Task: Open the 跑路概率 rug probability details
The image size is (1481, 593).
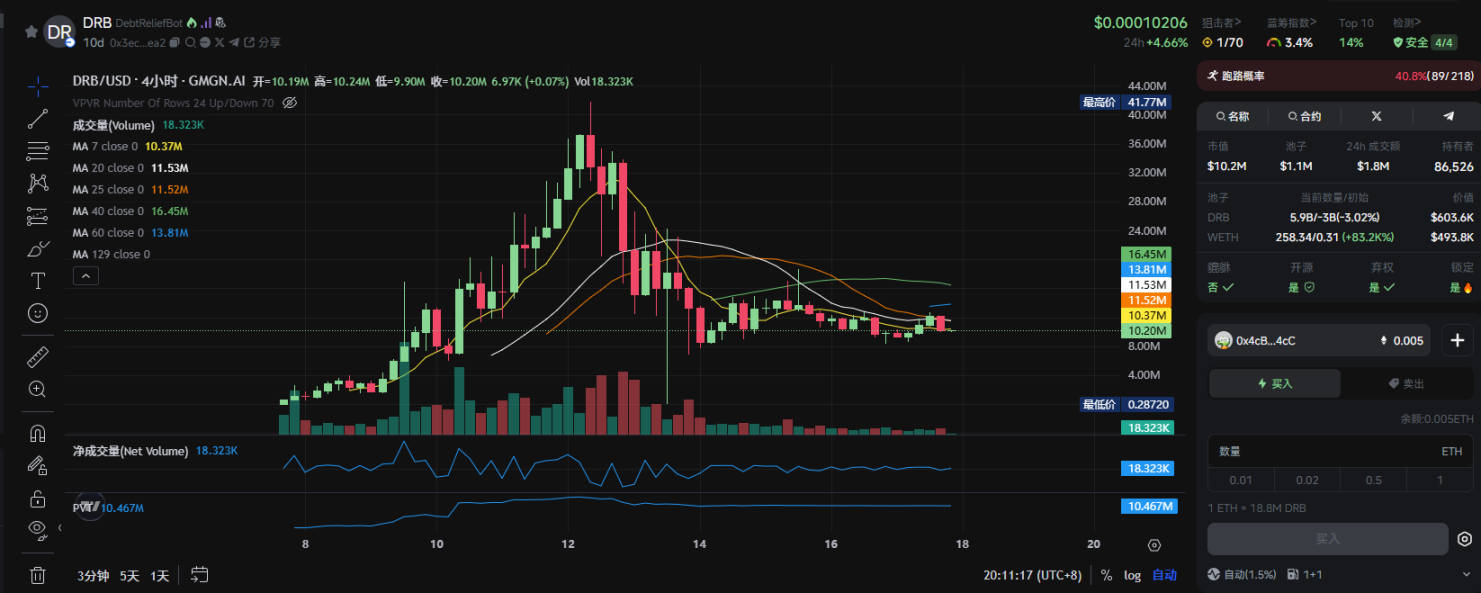Action: pos(1338,76)
